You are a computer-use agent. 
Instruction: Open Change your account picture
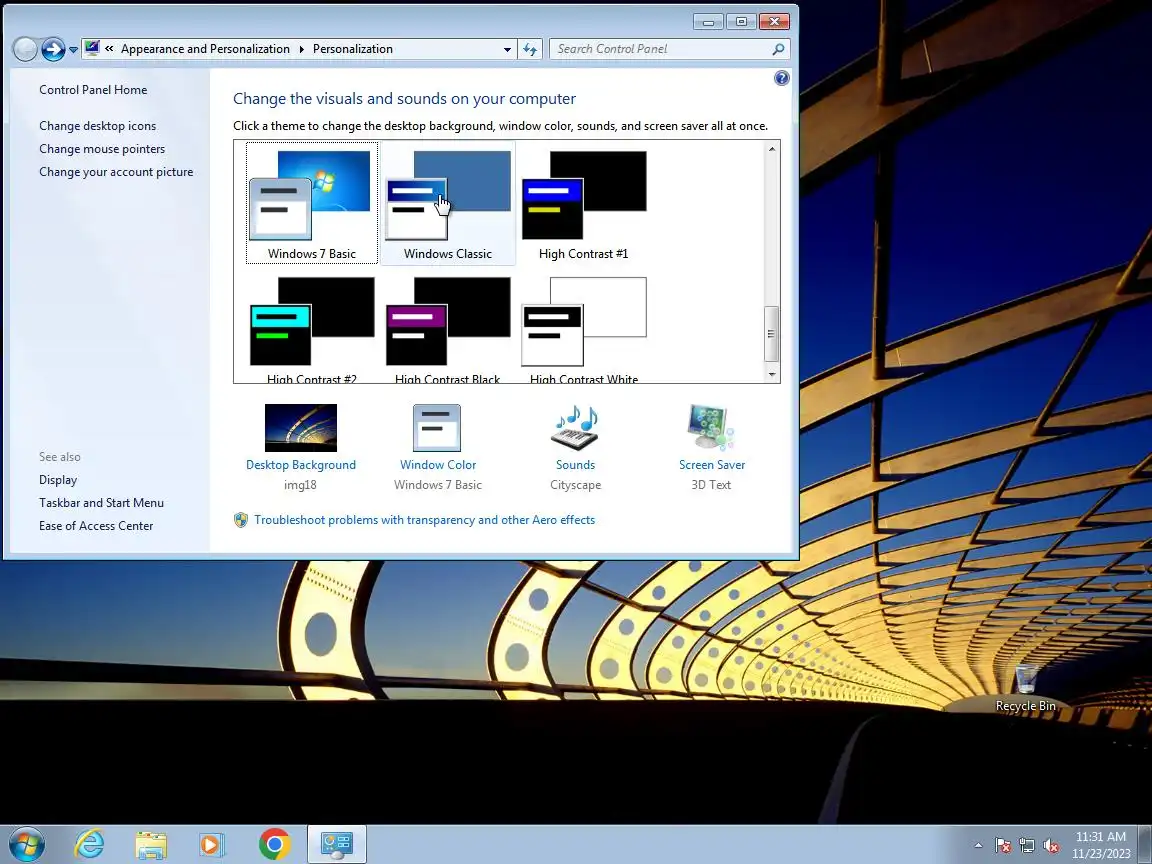click(116, 171)
